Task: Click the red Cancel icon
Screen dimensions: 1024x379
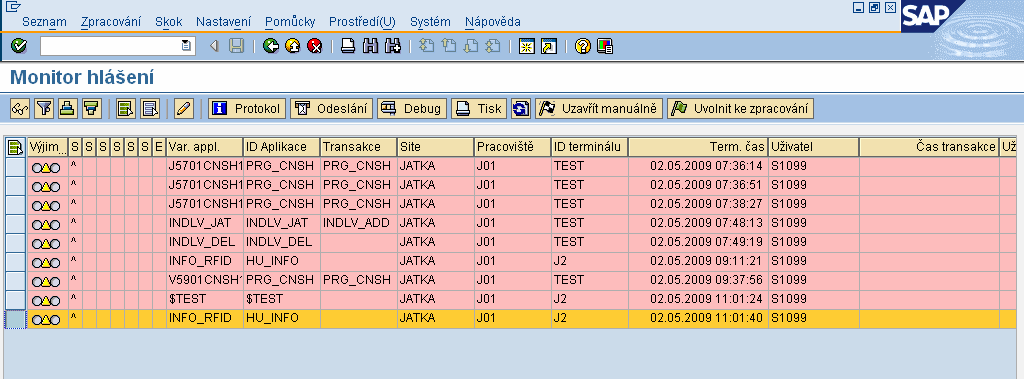Action: click(x=315, y=46)
